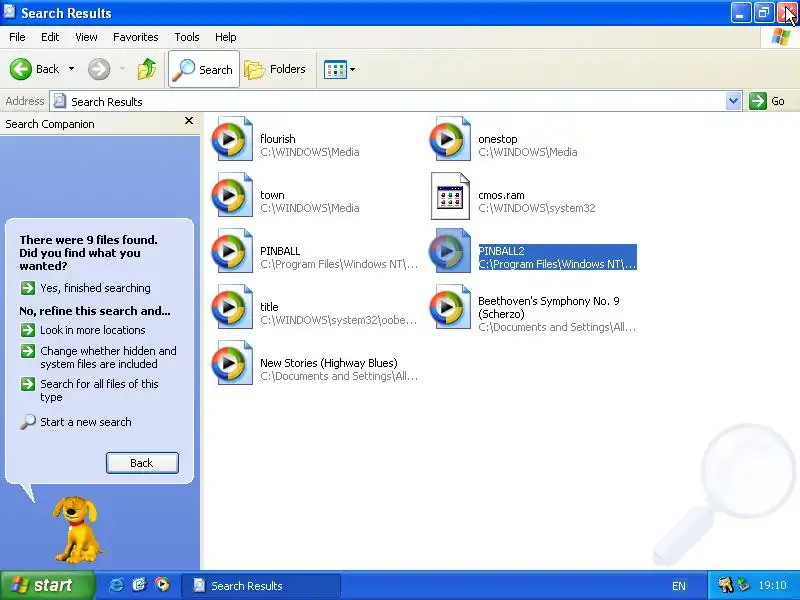This screenshot has height=600, width=800.
Task: Select the title media file icon
Action: click(232, 307)
